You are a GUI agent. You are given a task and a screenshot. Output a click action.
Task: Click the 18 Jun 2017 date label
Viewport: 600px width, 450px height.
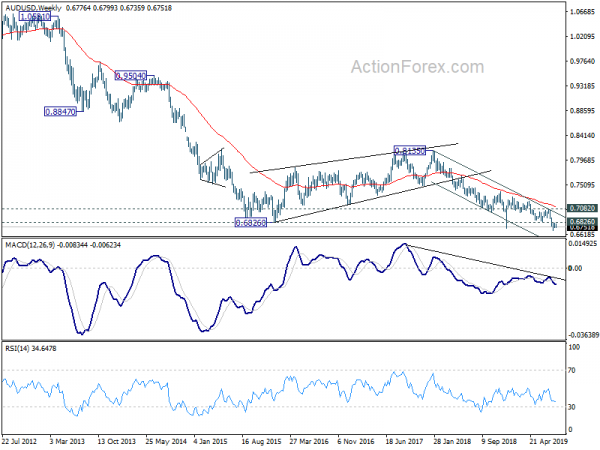[x=404, y=441]
